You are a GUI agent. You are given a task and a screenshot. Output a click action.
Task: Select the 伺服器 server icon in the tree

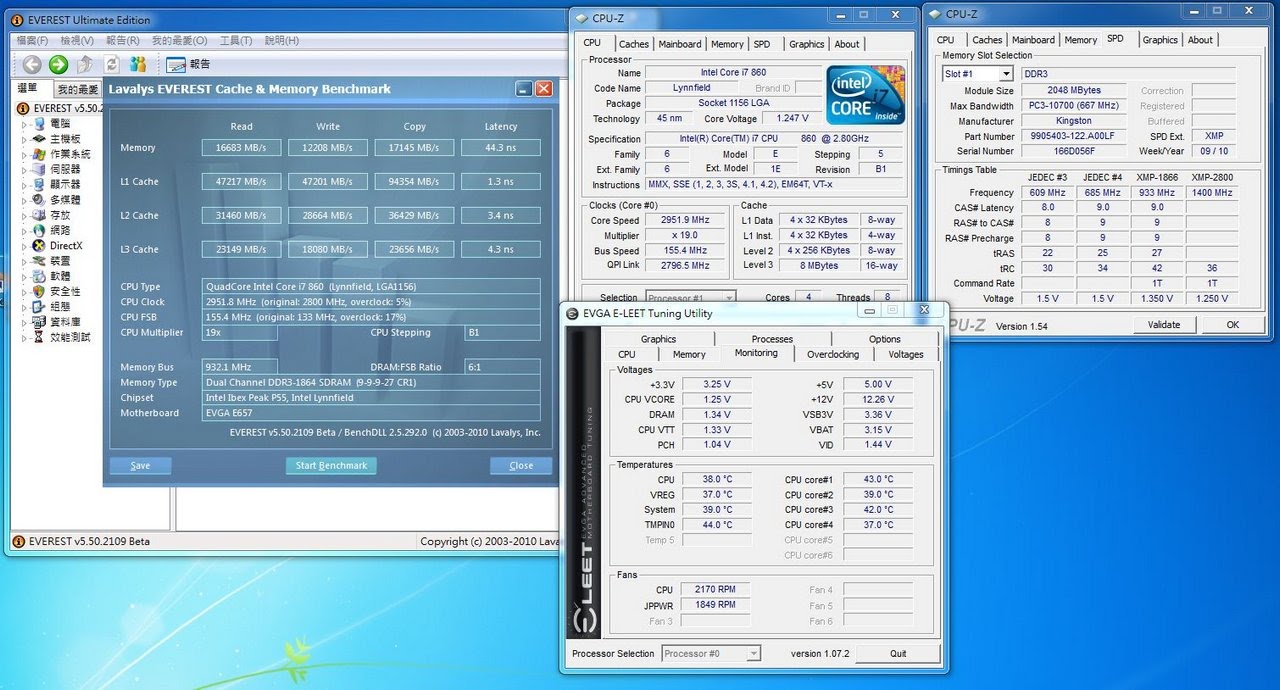point(40,169)
